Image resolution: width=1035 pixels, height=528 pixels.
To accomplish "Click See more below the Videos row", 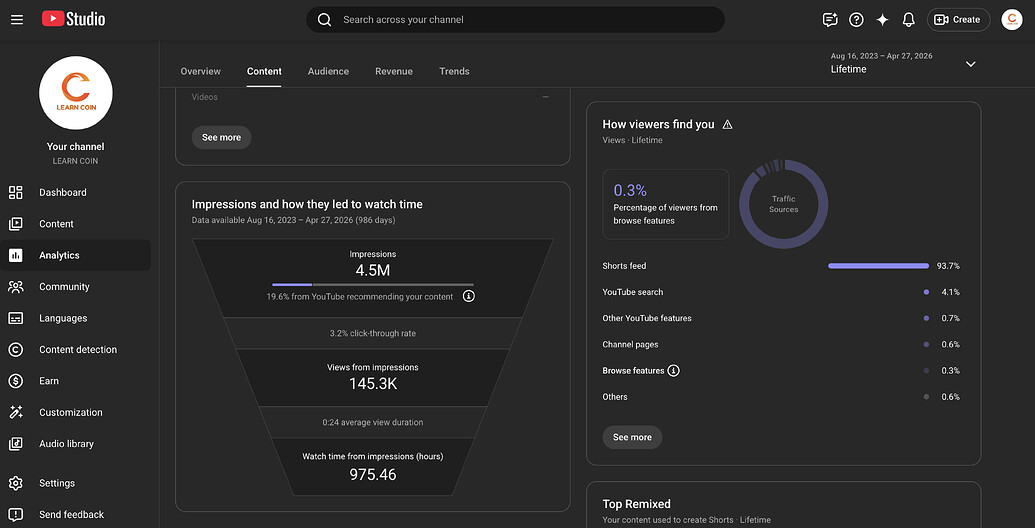I will click(222, 137).
